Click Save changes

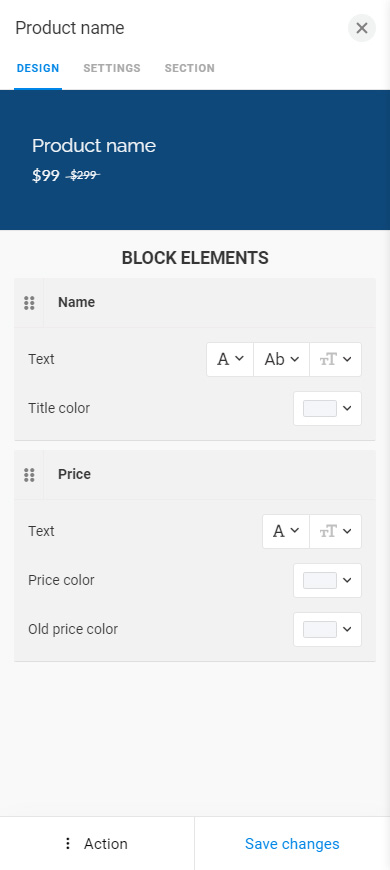coord(292,843)
